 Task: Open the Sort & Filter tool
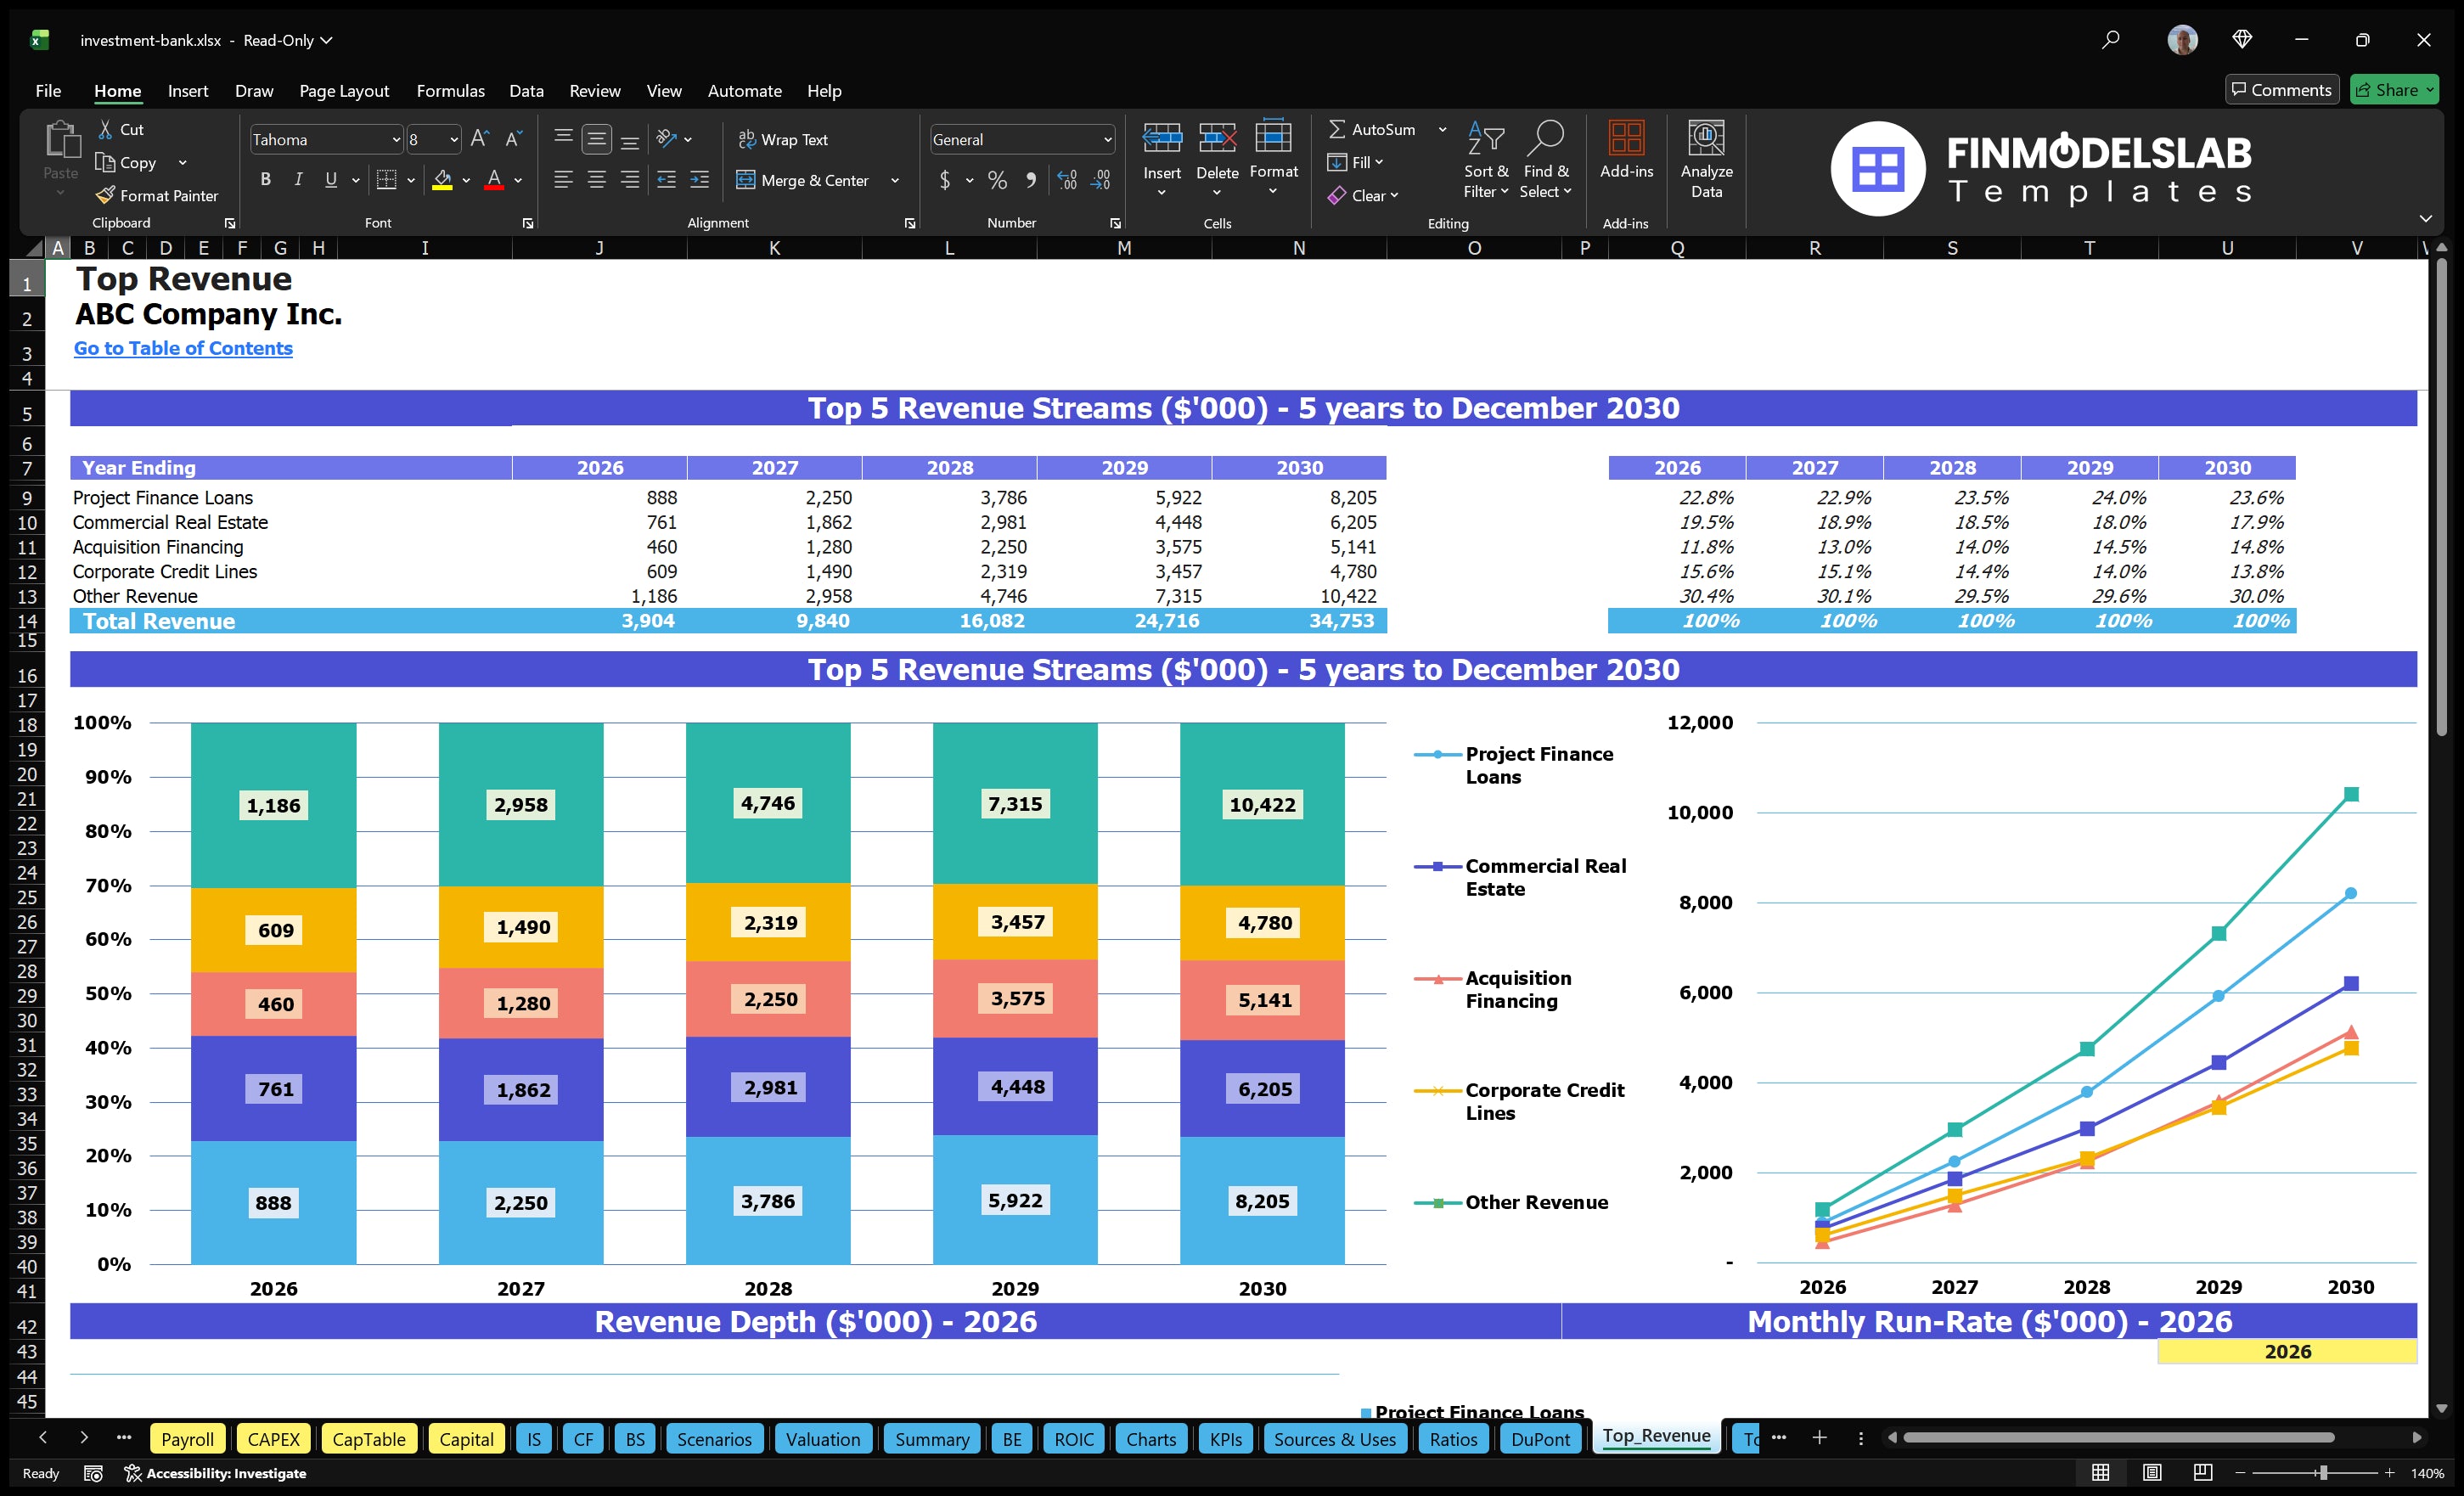[1486, 160]
